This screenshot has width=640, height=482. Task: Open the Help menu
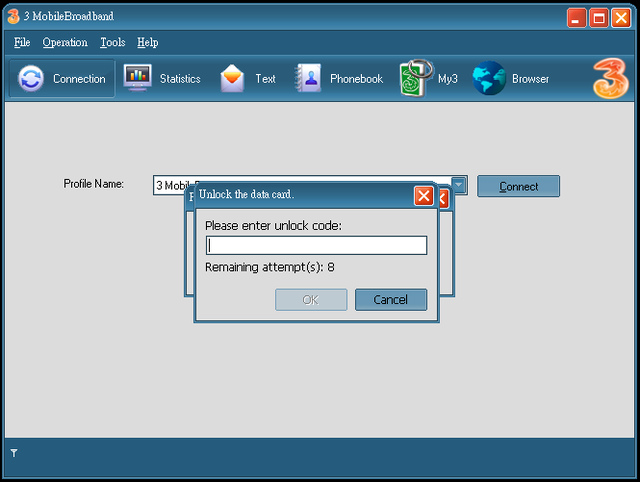pyautogui.click(x=147, y=42)
